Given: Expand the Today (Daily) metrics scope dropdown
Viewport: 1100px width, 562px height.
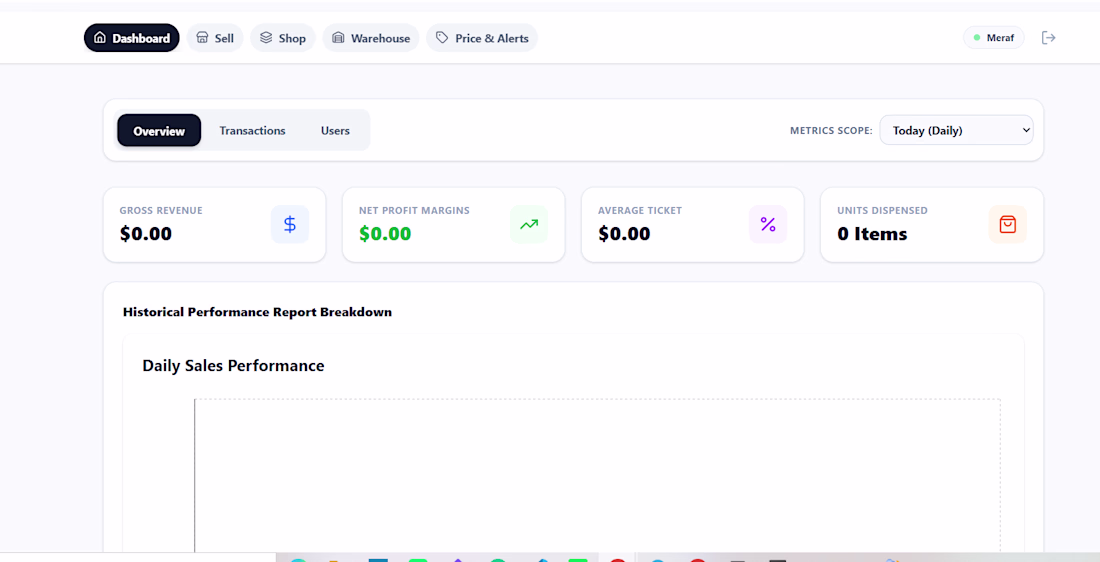Looking at the screenshot, I should pos(956,131).
